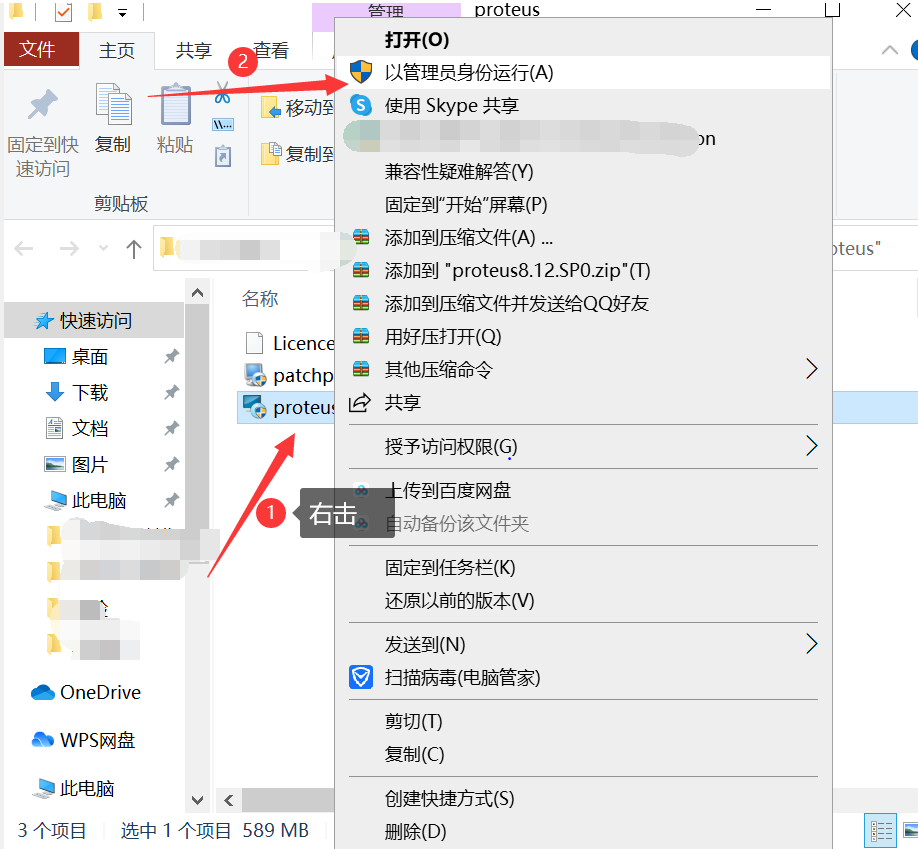Image resolution: width=918 pixels, height=849 pixels.
Task: Choose 剪切(T) in context menu
Action: point(584,721)
